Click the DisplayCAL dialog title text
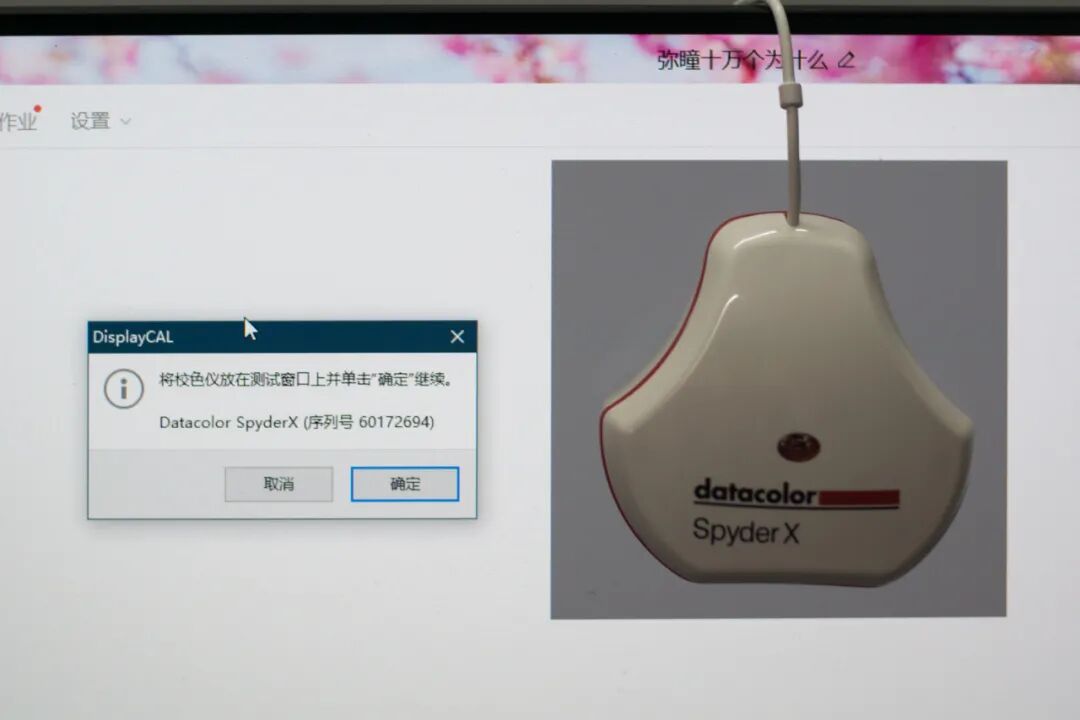1080x720 pixels. [133, 337]
